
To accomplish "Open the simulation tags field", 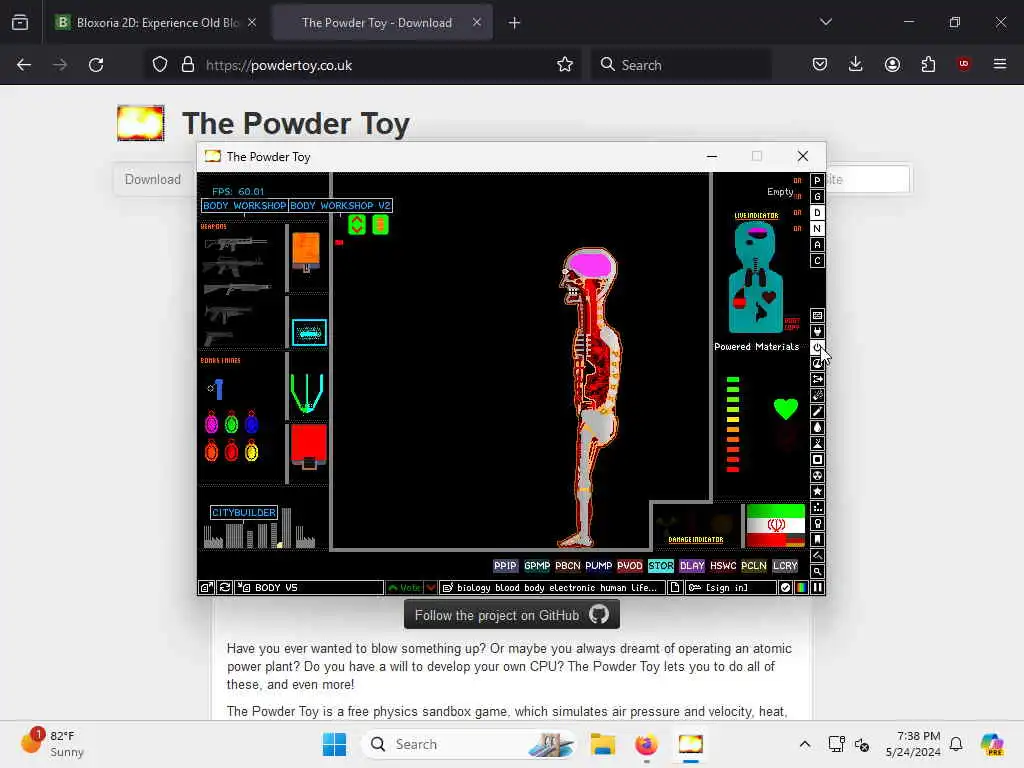I will pyautogui.click(x=552, y=588).
